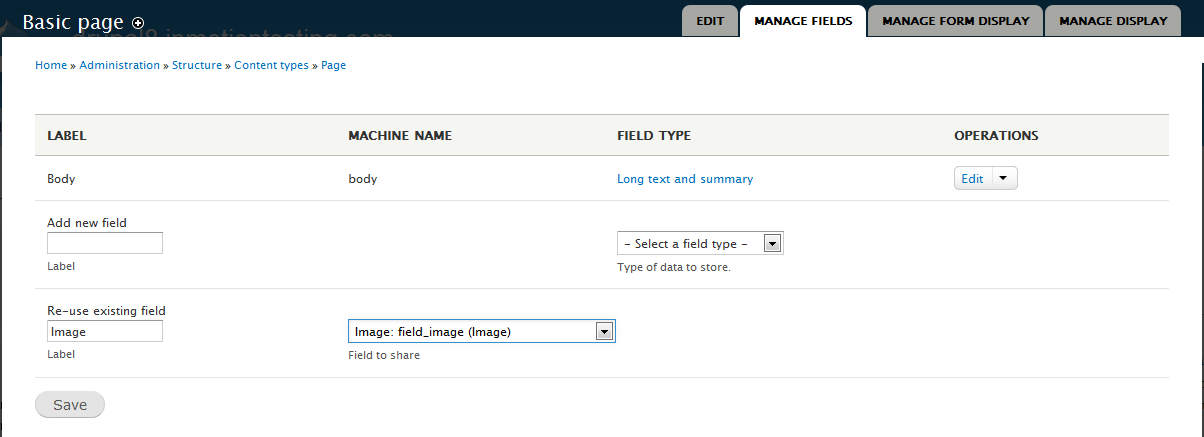Open Content types breadcrumb link
Image resolution: width=1204 pixels, height=437 pixels.
tap(271, 65)
